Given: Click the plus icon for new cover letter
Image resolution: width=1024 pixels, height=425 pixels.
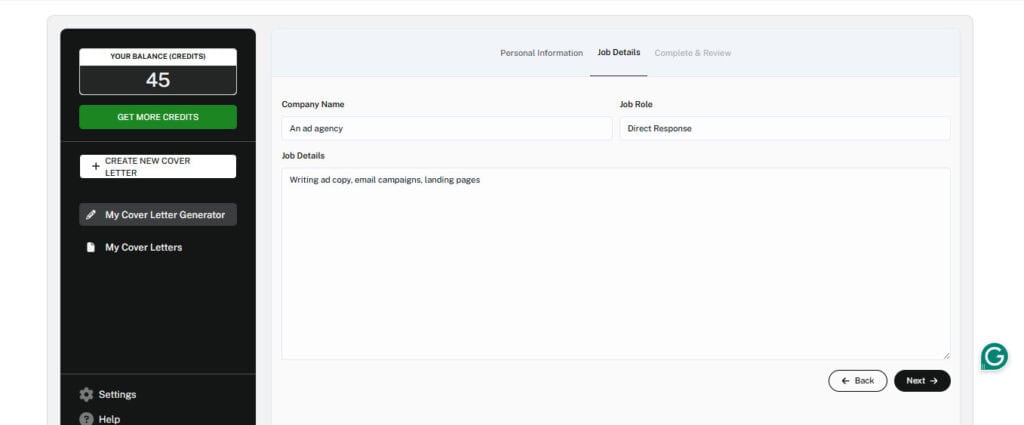Looking at the screenshot, I should [x=95, y=166].
